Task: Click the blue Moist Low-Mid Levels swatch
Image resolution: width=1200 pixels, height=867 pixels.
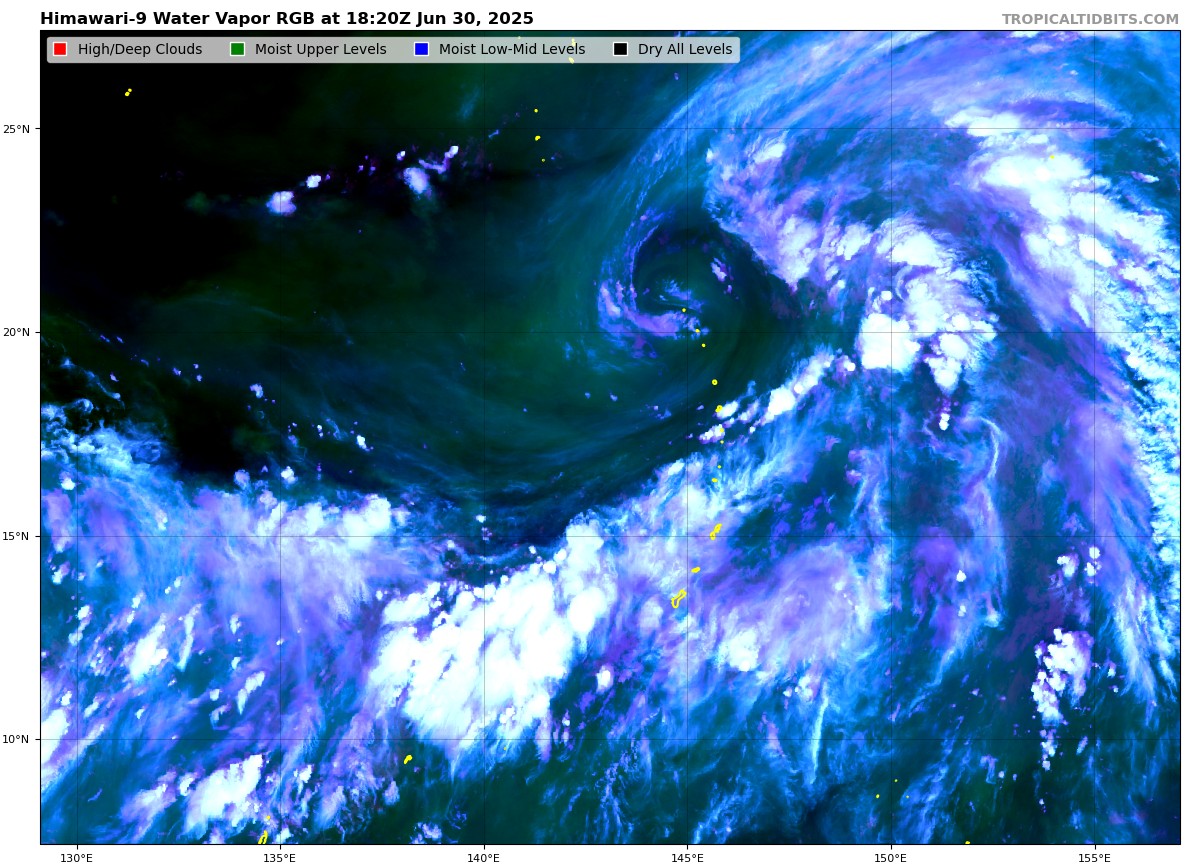Action: (x=421, y=50)
